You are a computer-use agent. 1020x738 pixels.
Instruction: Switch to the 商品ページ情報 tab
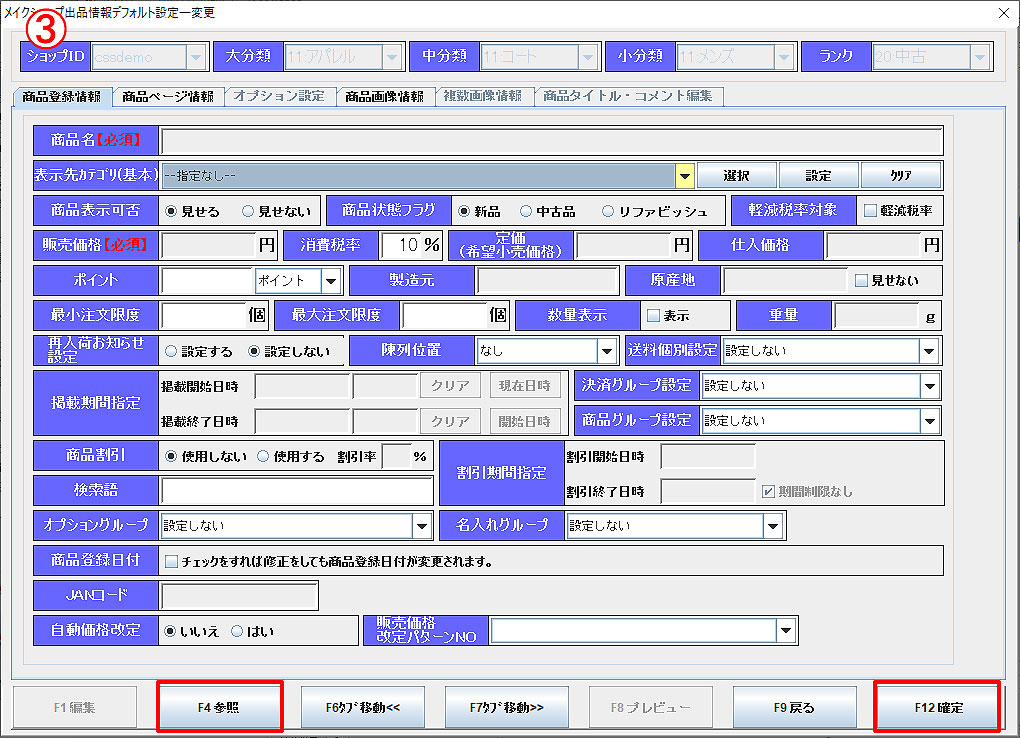coord(167,97)
